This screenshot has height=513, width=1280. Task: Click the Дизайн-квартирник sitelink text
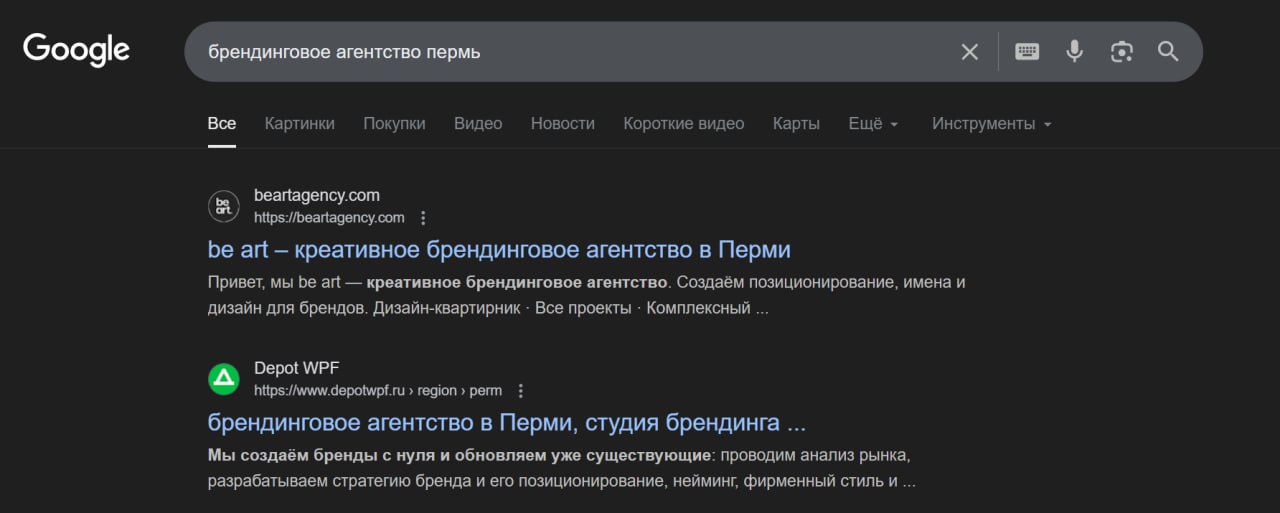click(x=449, y=308)
